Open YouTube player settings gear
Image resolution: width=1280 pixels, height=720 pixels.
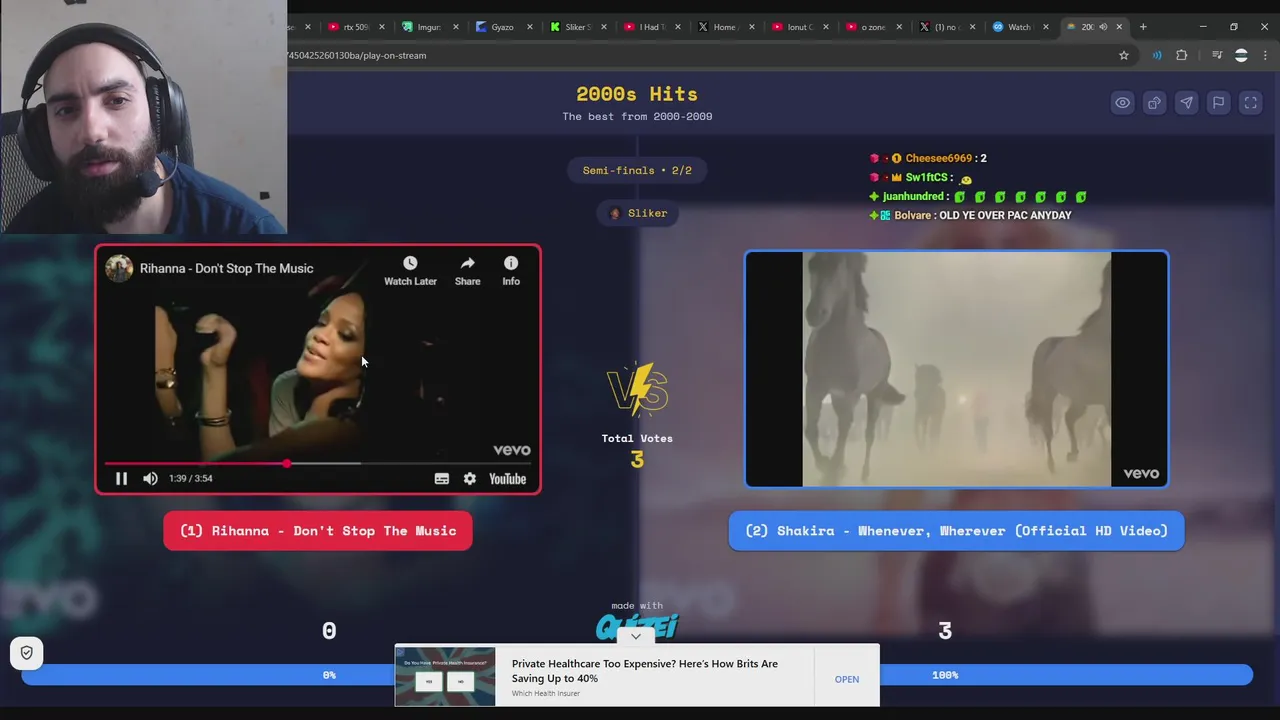470,479
